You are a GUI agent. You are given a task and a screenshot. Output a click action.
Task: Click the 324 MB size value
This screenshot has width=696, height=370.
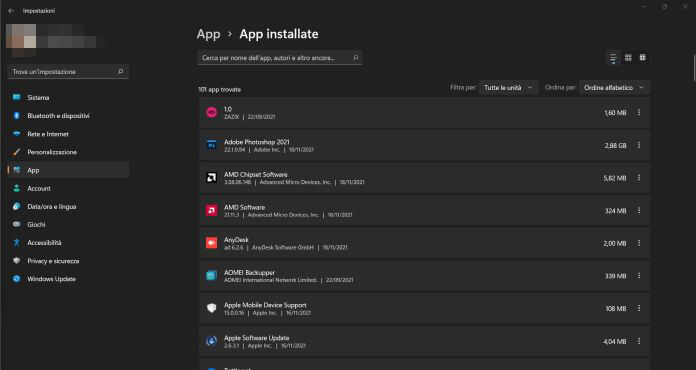point(615,211)
